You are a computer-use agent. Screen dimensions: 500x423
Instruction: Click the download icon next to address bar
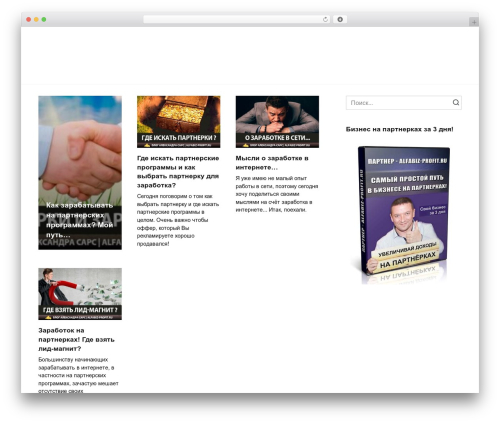tap(340, 19)
